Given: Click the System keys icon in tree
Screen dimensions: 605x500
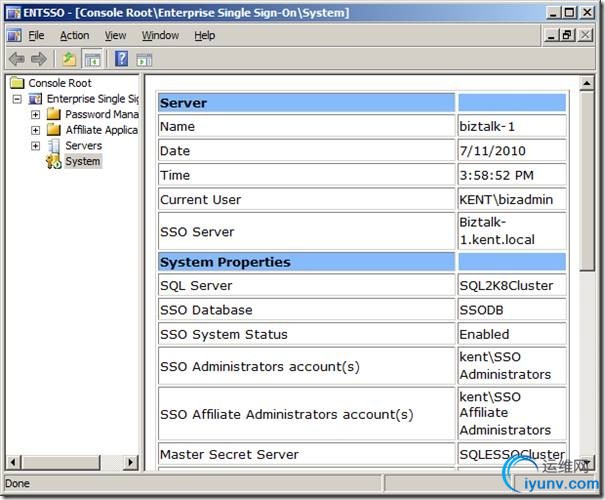Looking at the screenshot, I should click(54, 161).
